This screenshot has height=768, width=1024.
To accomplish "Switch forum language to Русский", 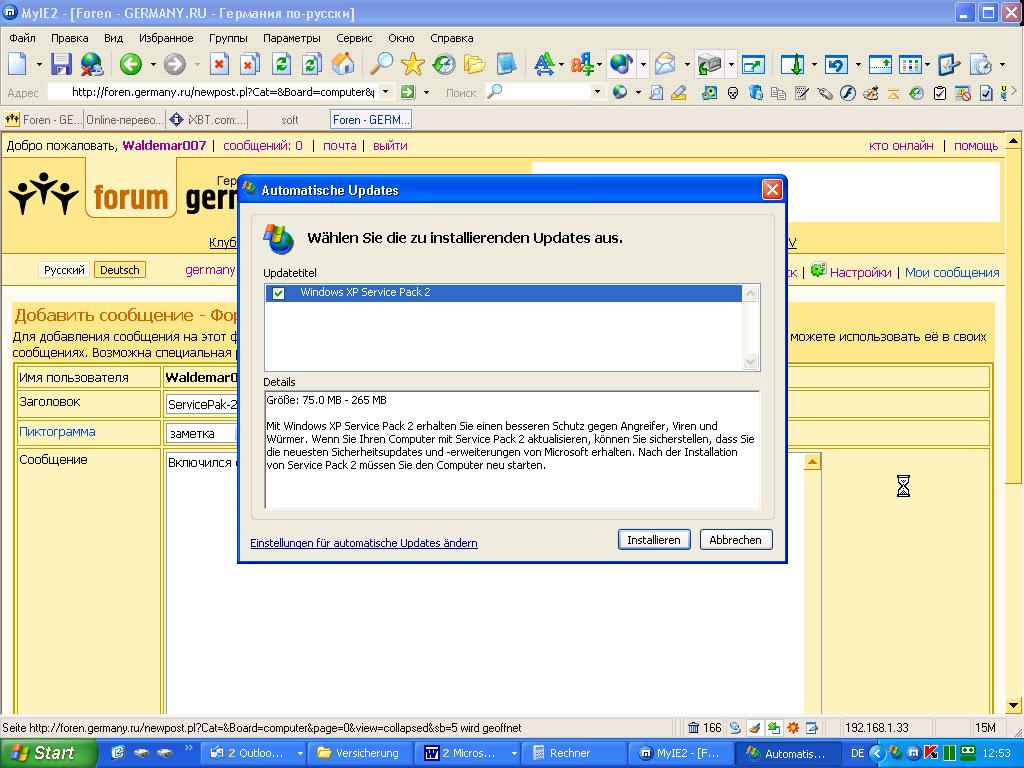I will coord(64,270).
